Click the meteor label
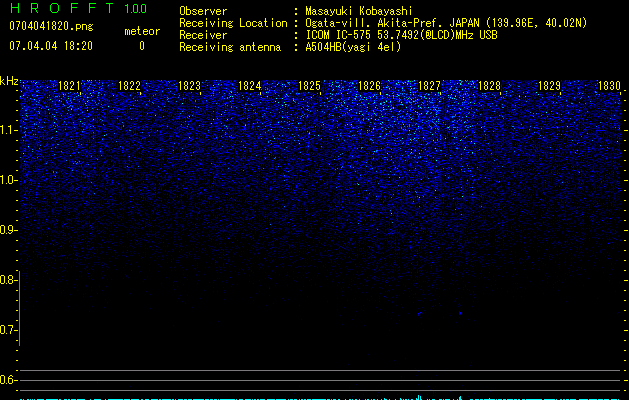Viewport: 629px width, 400px height. (142, 31)
